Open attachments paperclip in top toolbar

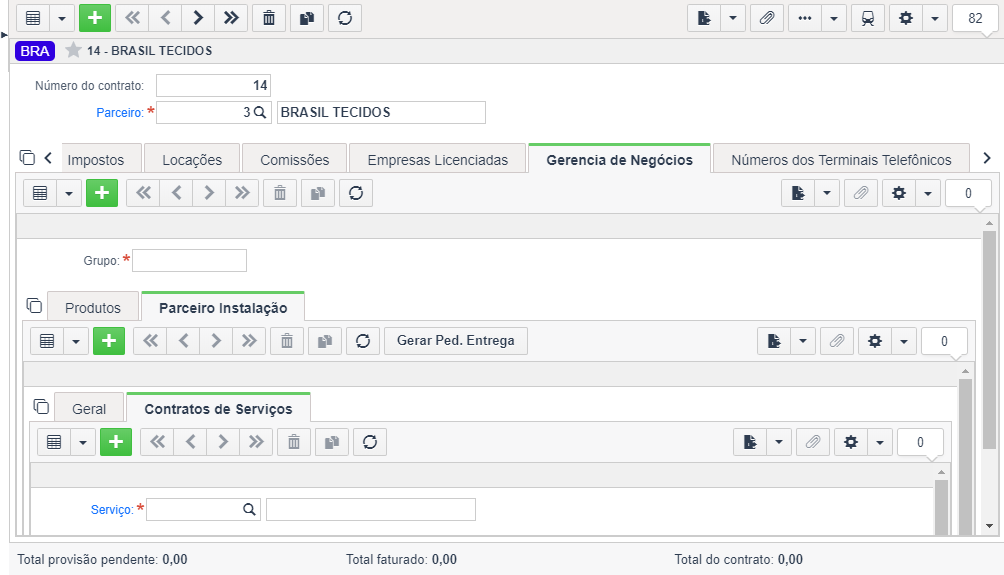(x=766, y=18)
